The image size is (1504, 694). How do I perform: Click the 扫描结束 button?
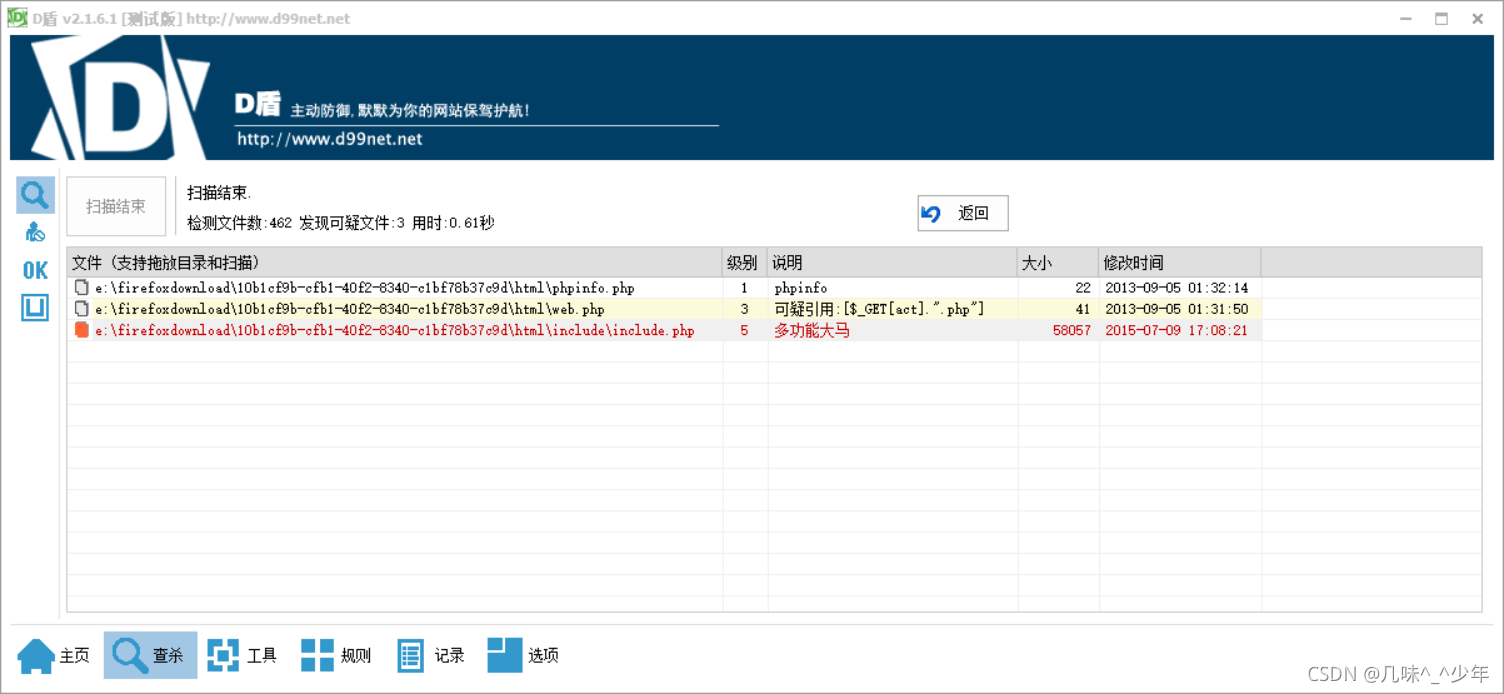click(x=116, y=207)
